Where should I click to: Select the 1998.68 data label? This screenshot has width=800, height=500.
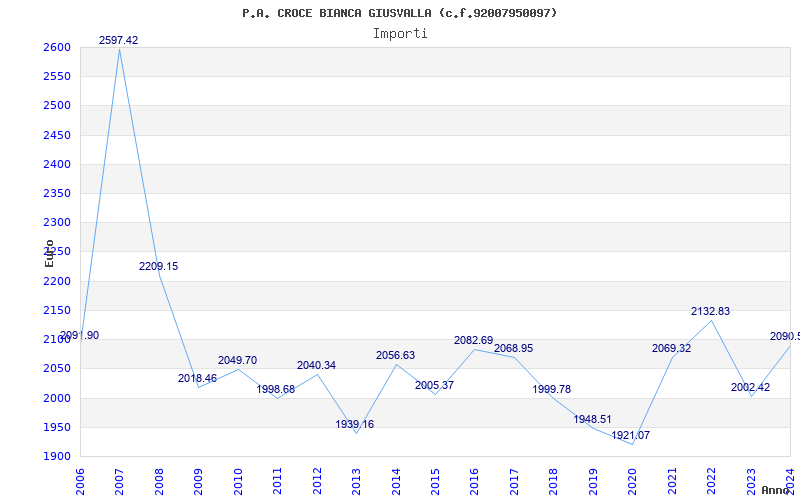click(276, 389)
